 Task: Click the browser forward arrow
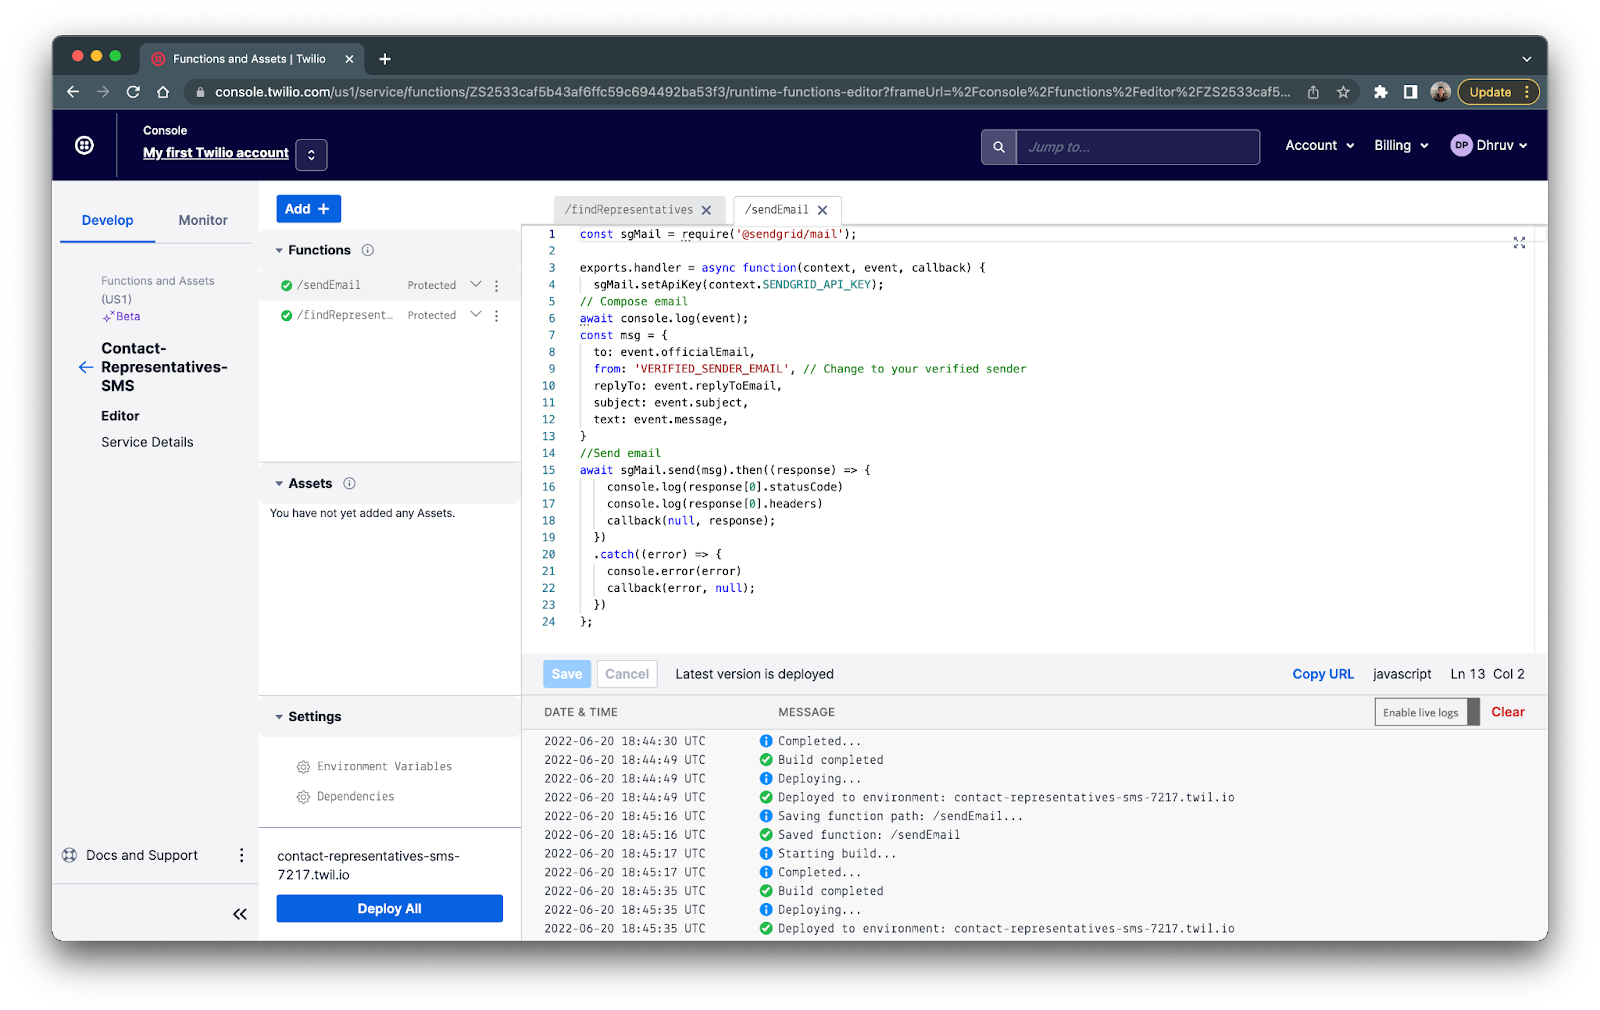coord(103,92)
